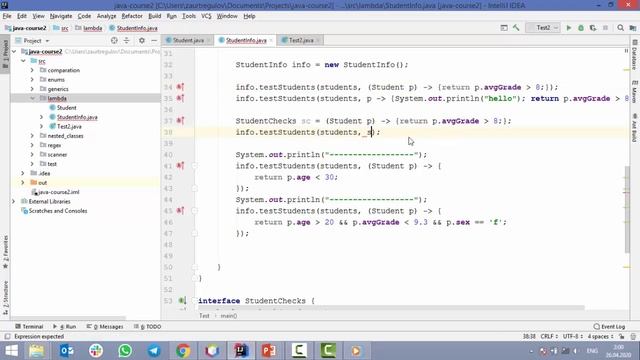Expand the generics folder
The image size is (640, 360).
32,89
